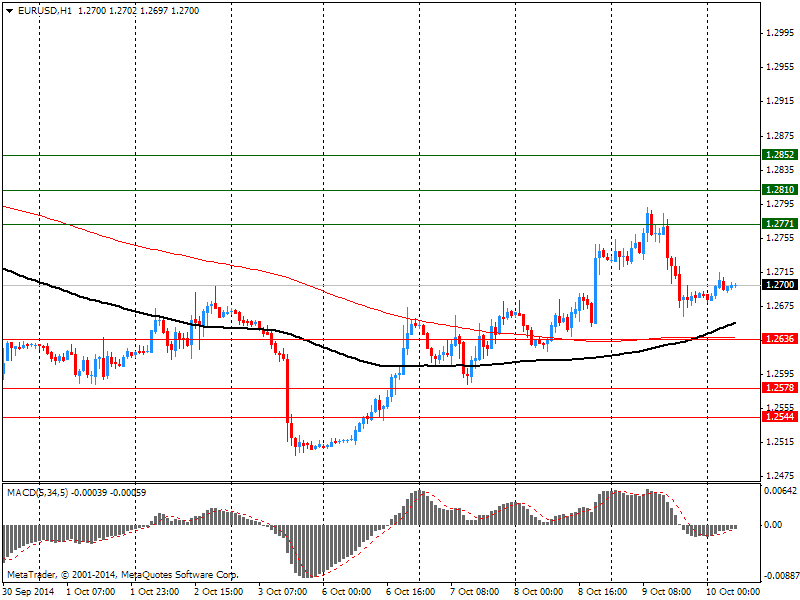Screen dimensions: 800x600
Task: Click the 1.2995 price scale value
Action: tap(781, 33)
